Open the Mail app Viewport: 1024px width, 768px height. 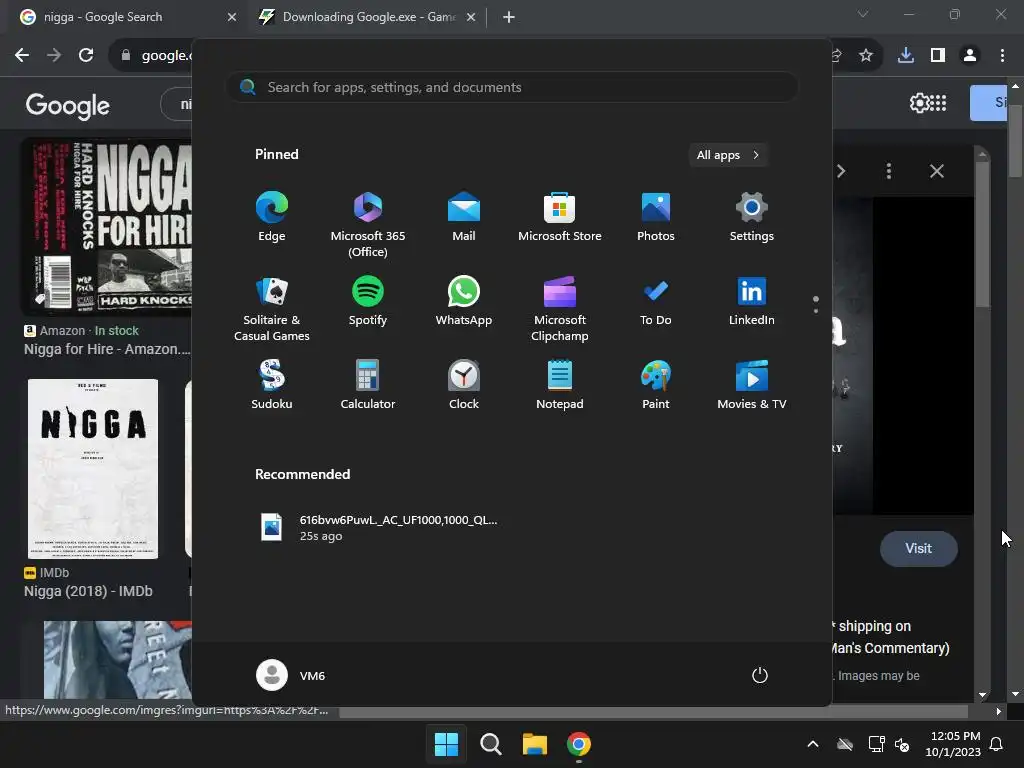464,217
